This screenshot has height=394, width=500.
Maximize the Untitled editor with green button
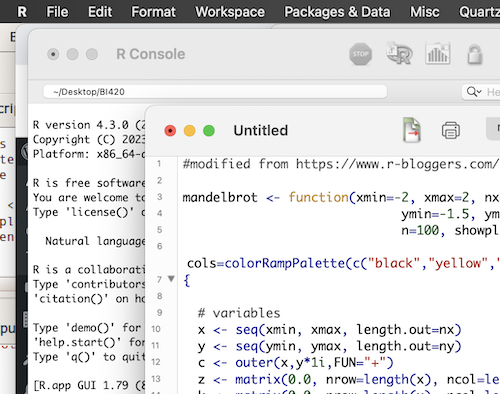click(x=209, y=131)
